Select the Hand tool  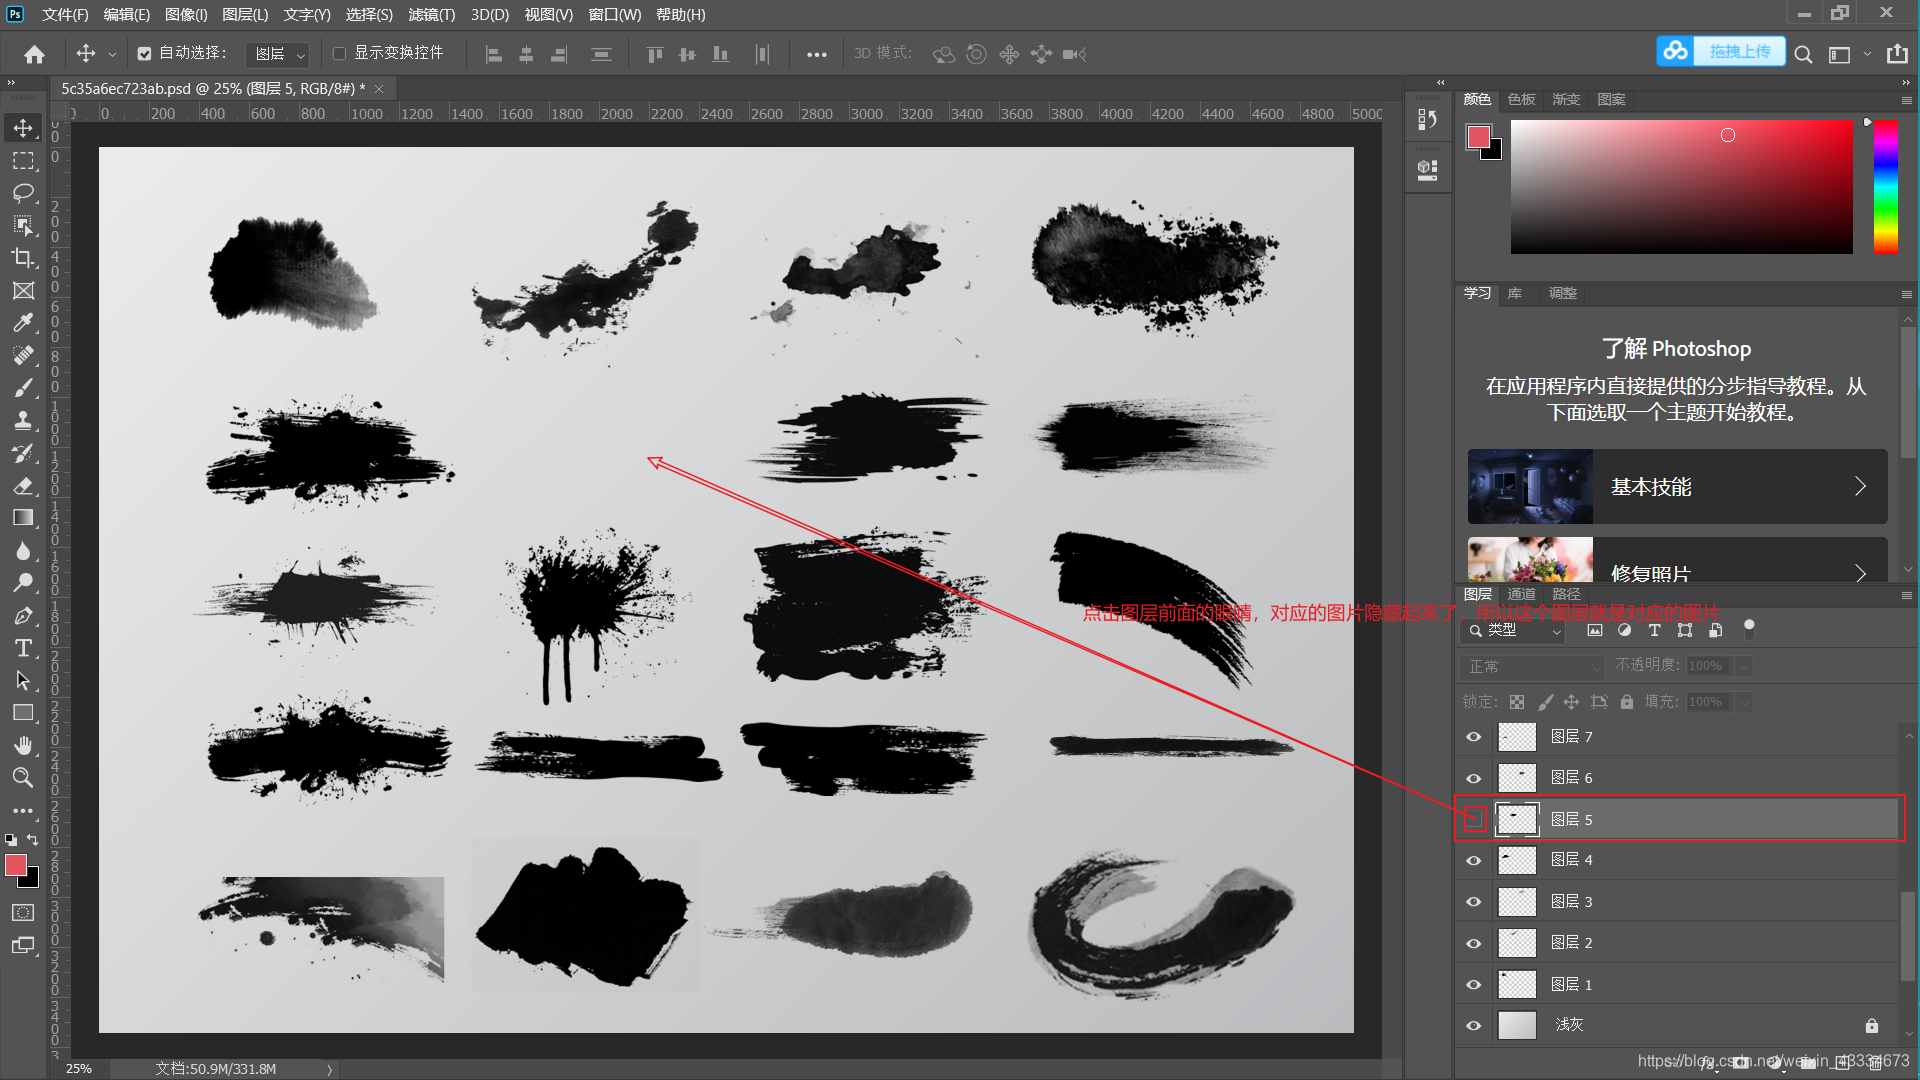coord(23,746)
